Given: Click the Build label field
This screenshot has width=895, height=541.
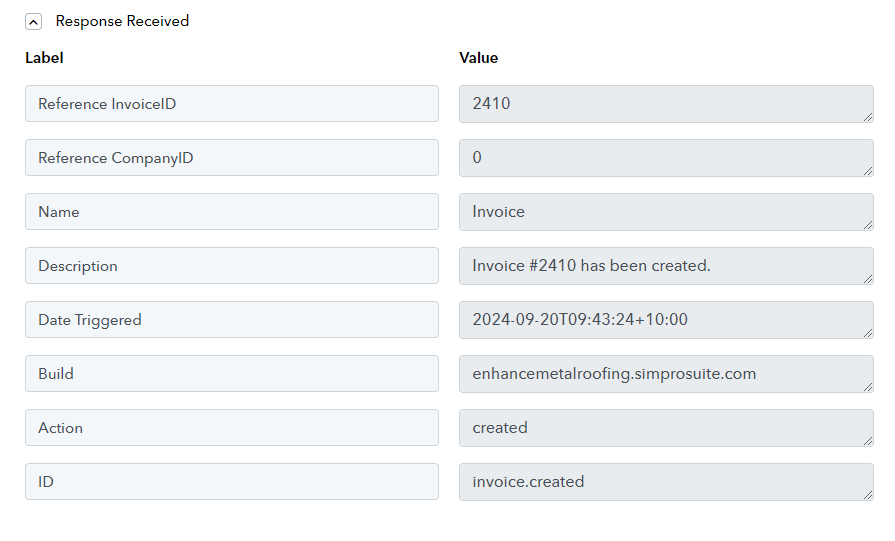Looking at the screenshot, I should 232,373.
